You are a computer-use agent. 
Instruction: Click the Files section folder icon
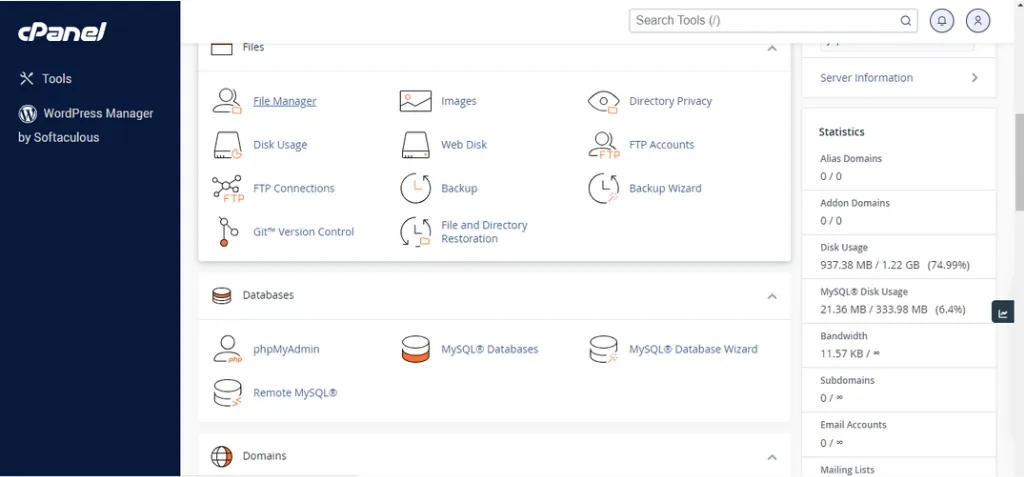(x=221, y=48)
